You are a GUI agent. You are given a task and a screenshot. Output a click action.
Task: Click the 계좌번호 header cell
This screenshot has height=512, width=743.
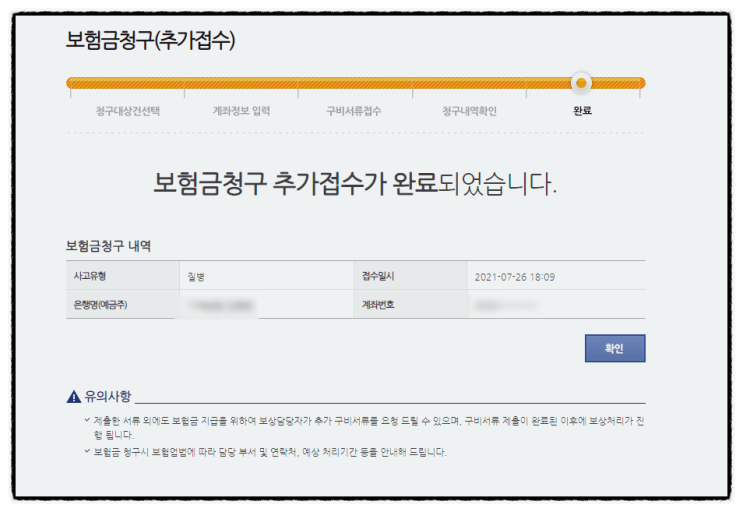(x=410, y=305)
